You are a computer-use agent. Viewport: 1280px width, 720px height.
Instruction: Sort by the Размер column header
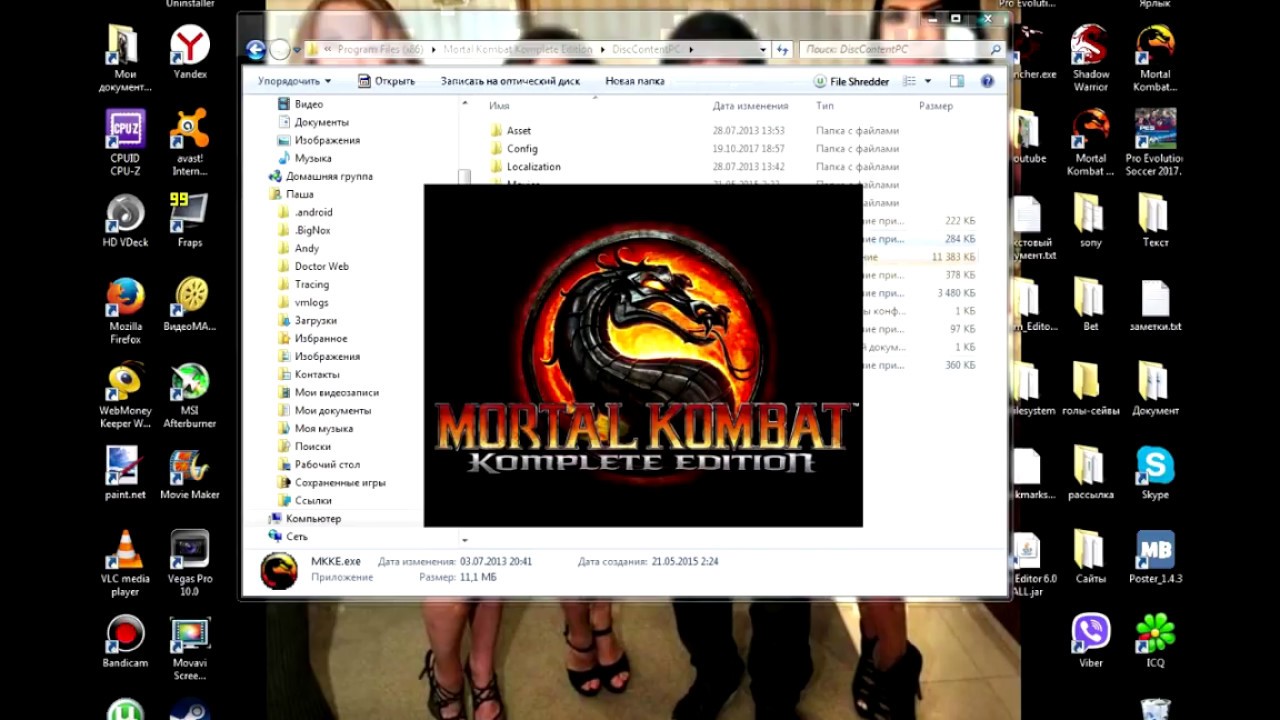(936, 105)
